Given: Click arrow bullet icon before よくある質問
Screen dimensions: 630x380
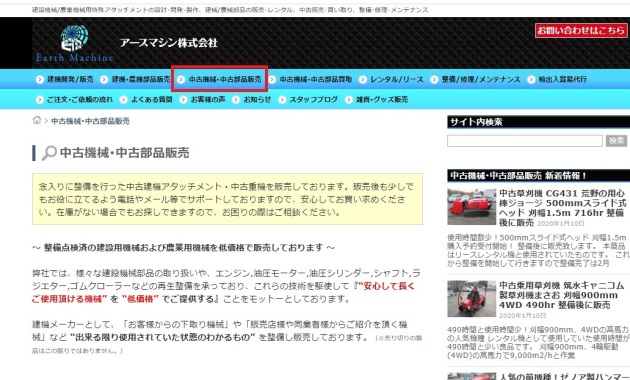Looking at the screenshot, I should click(x=123, y=100).
